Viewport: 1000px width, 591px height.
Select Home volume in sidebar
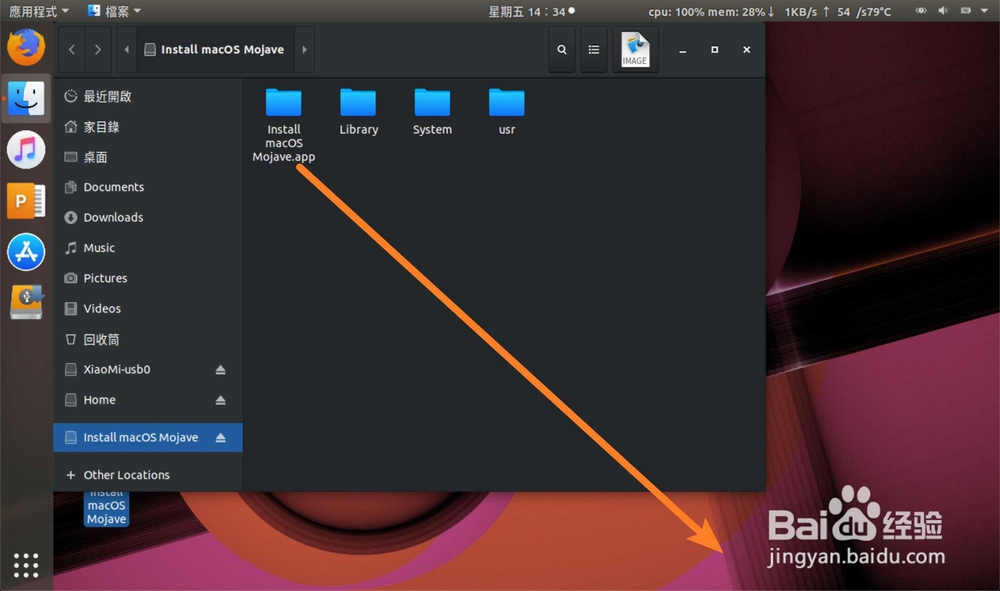[x=148, y=400]
